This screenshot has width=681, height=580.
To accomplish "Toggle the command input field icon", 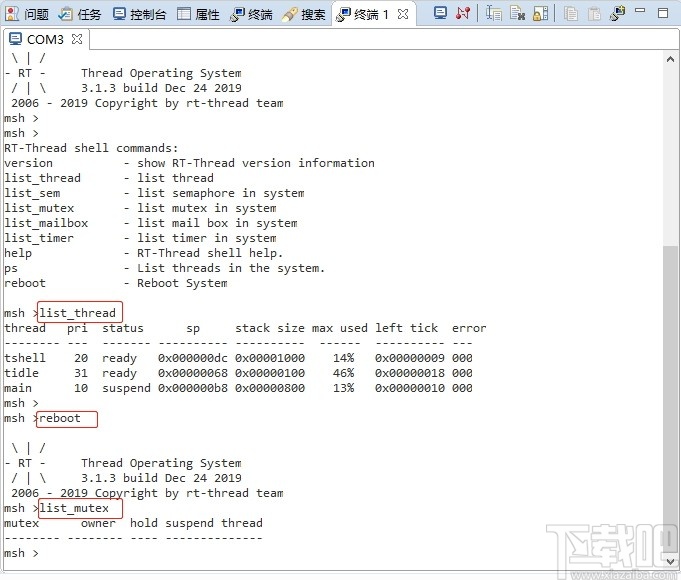I will click(493, 13).
